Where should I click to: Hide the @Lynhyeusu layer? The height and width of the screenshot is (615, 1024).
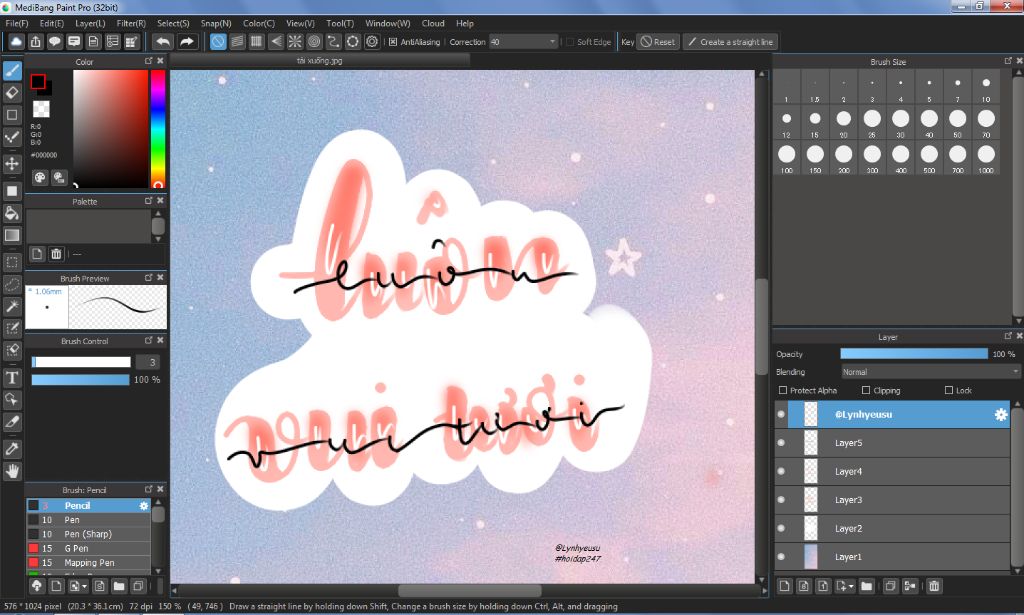coord(781,415)
